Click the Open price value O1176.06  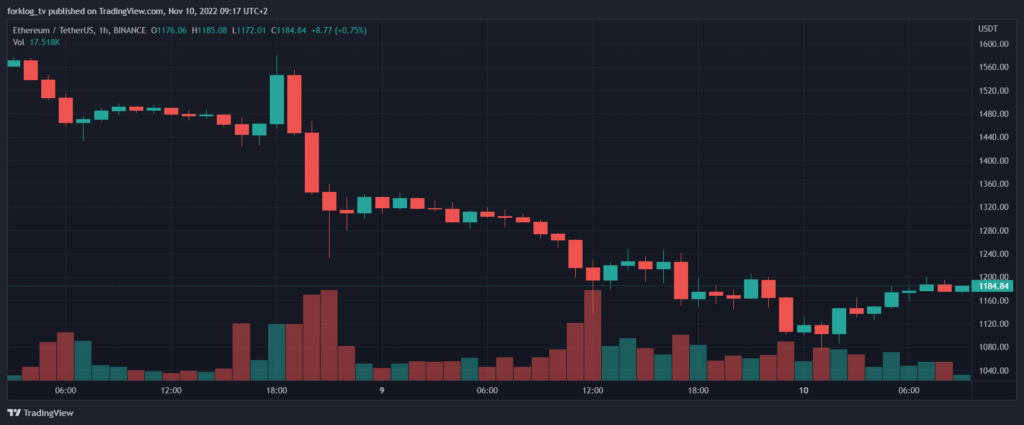point(172,30)
